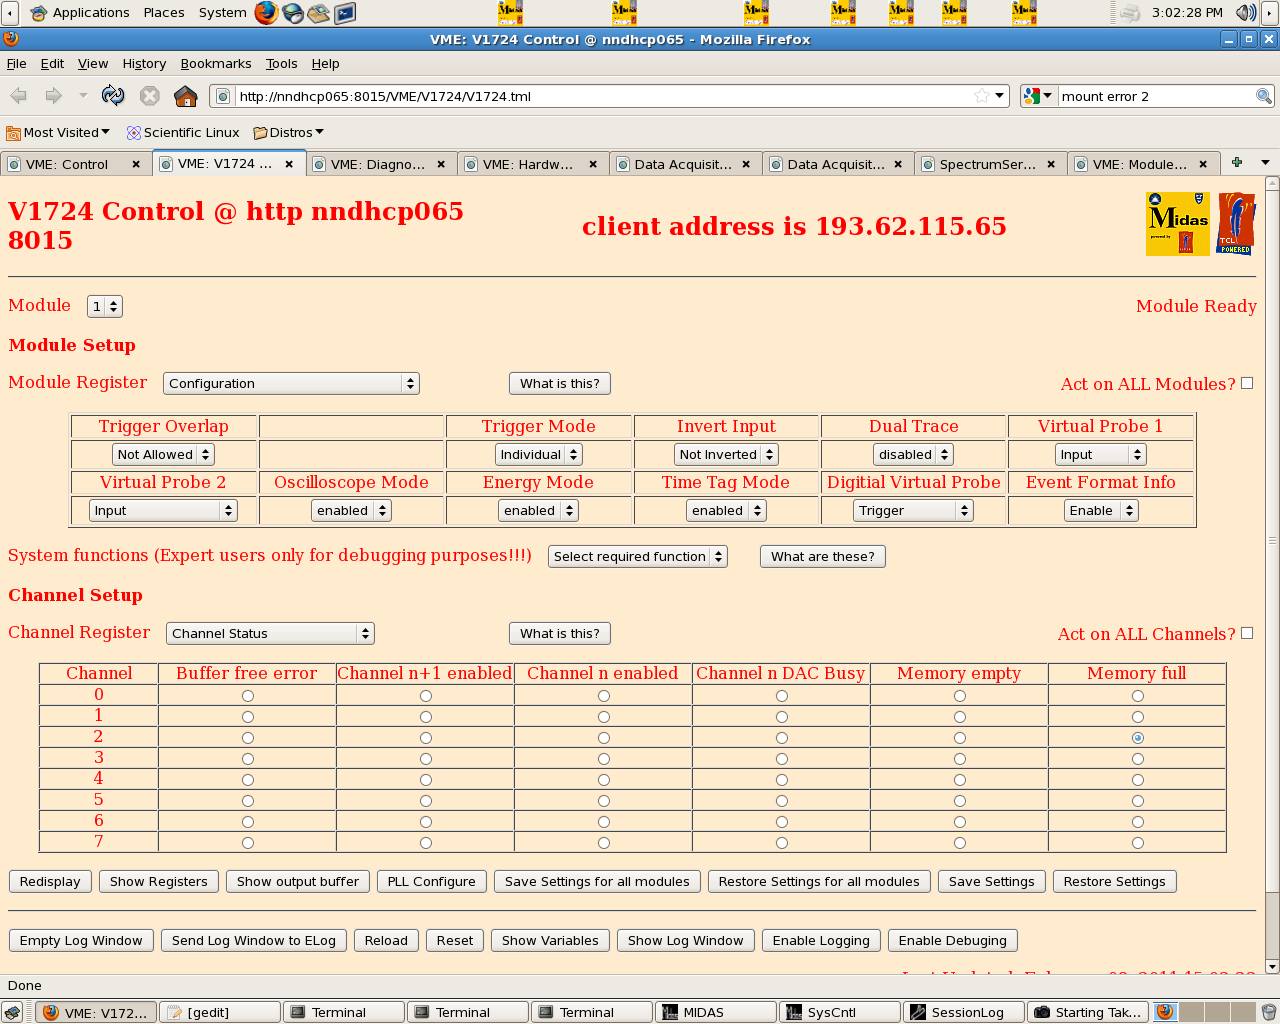The image size is (1280, 1024).
Task: Click the Enable Logging button
Action: pos(821,940)
